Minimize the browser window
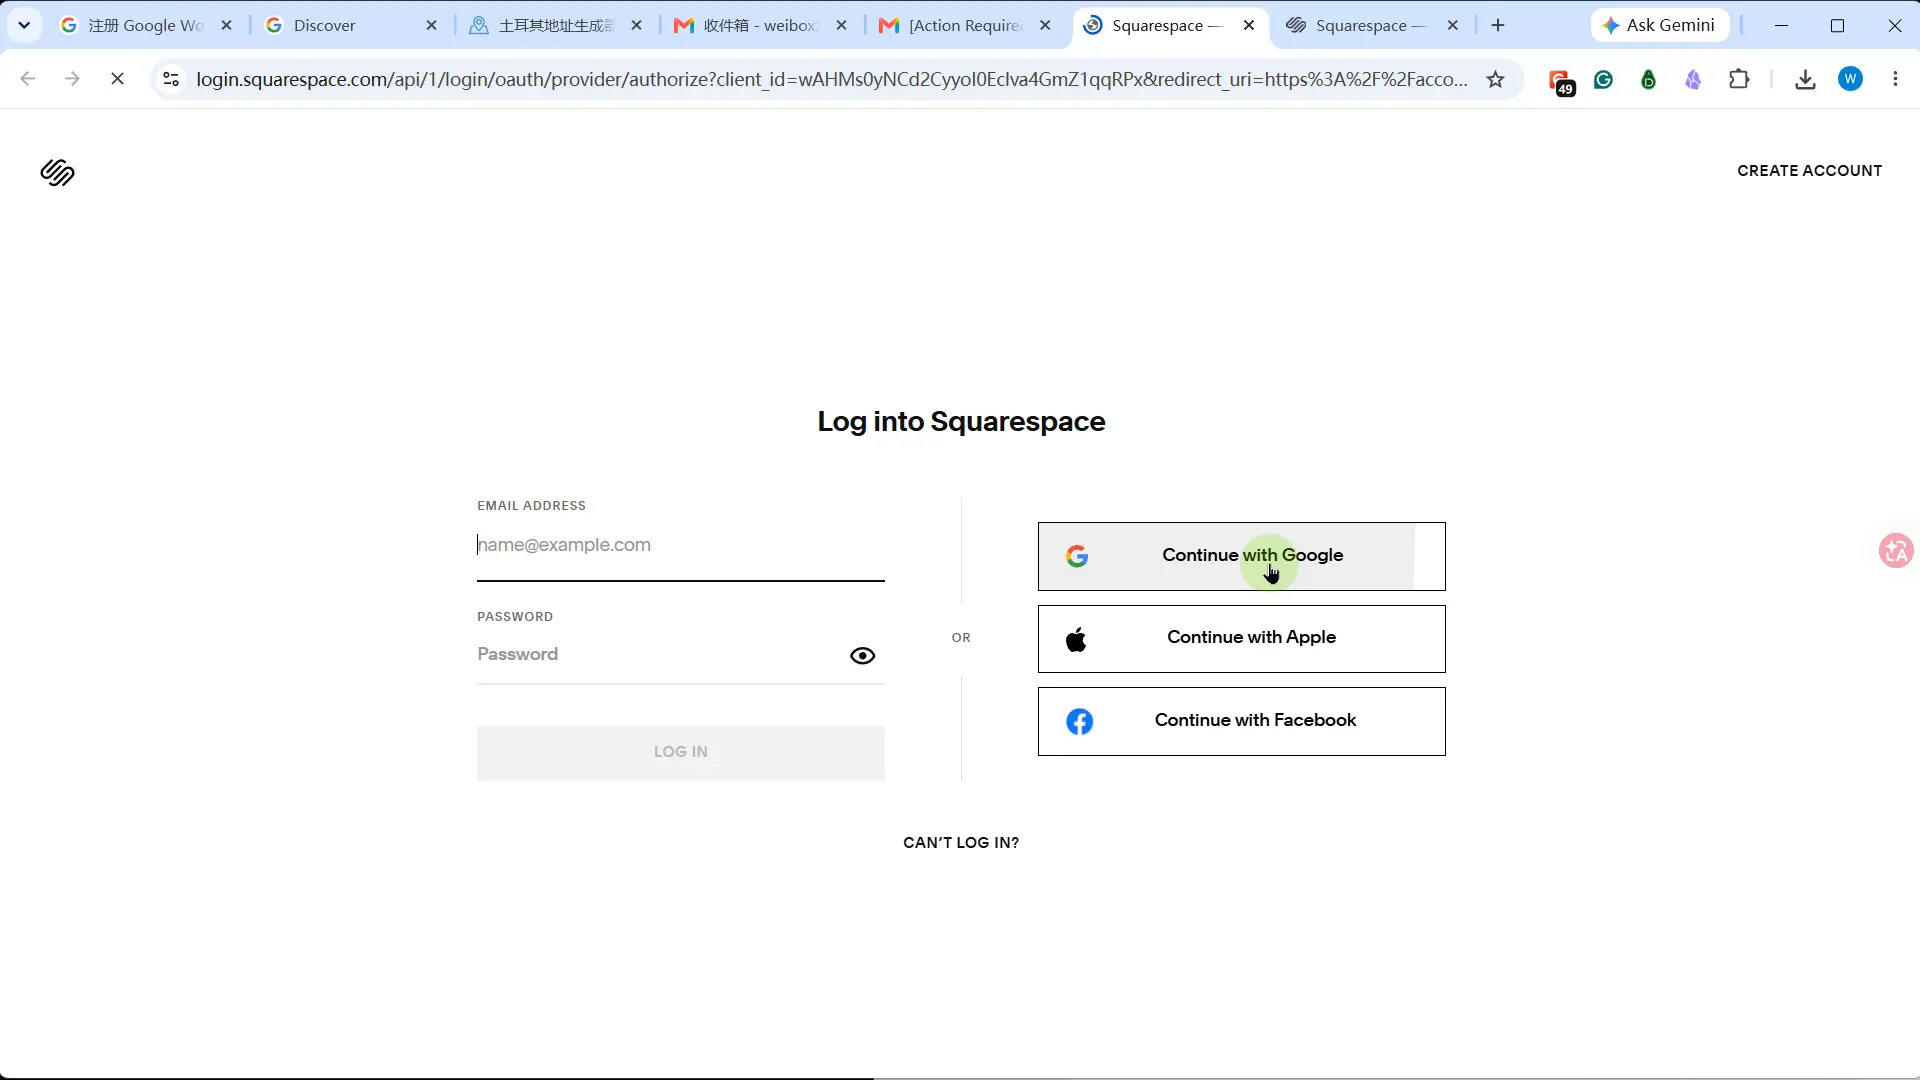 (1781, 25)
